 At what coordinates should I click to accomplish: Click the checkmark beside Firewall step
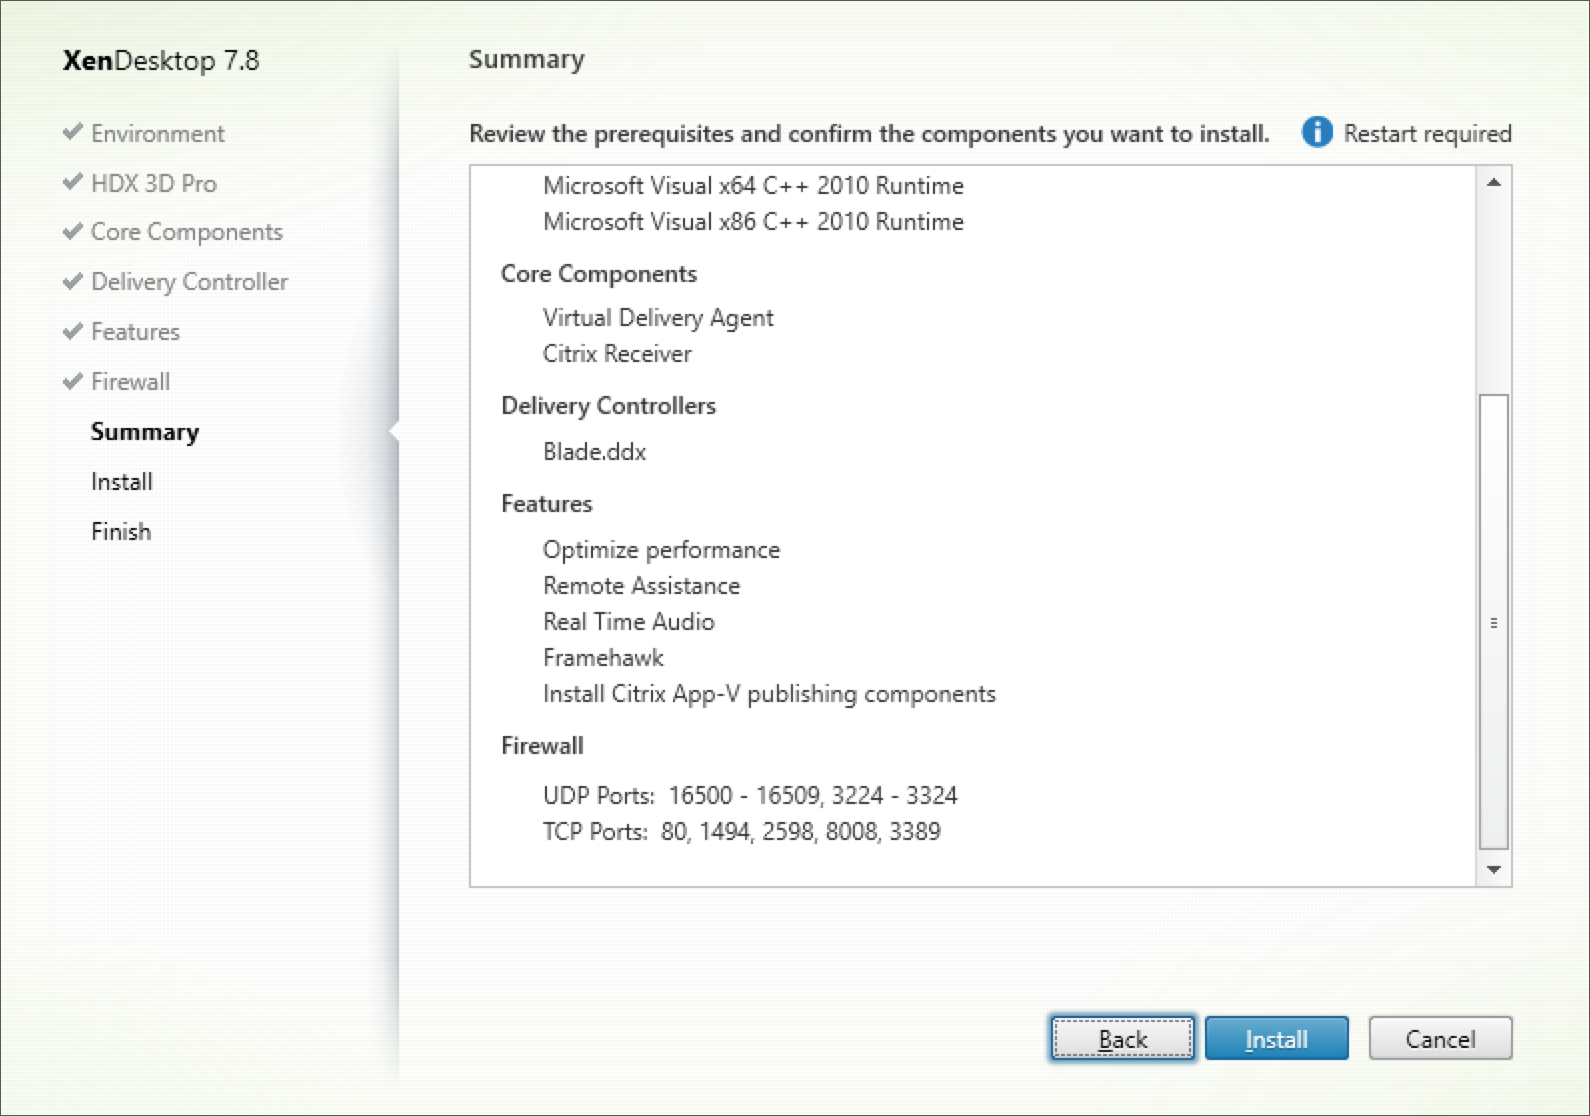(x=72, y=381)
